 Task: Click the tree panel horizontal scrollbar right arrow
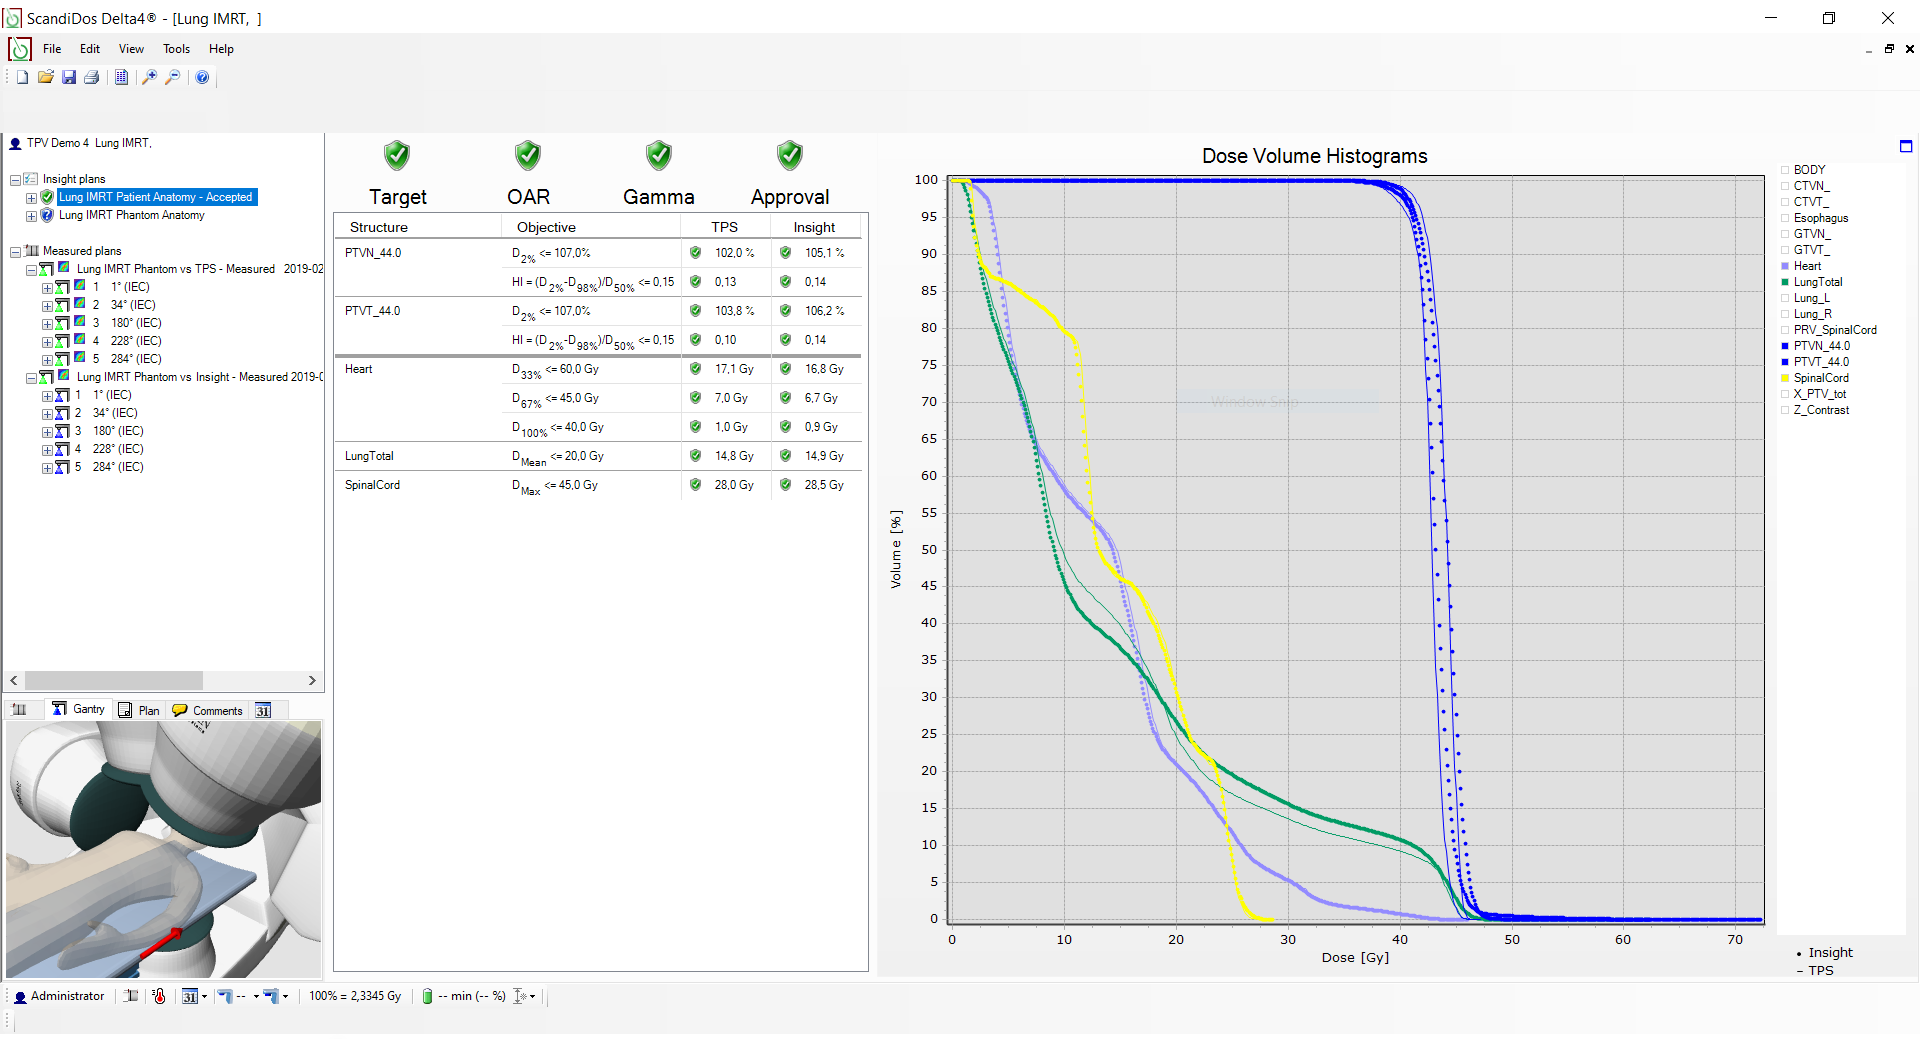(312, 680)
